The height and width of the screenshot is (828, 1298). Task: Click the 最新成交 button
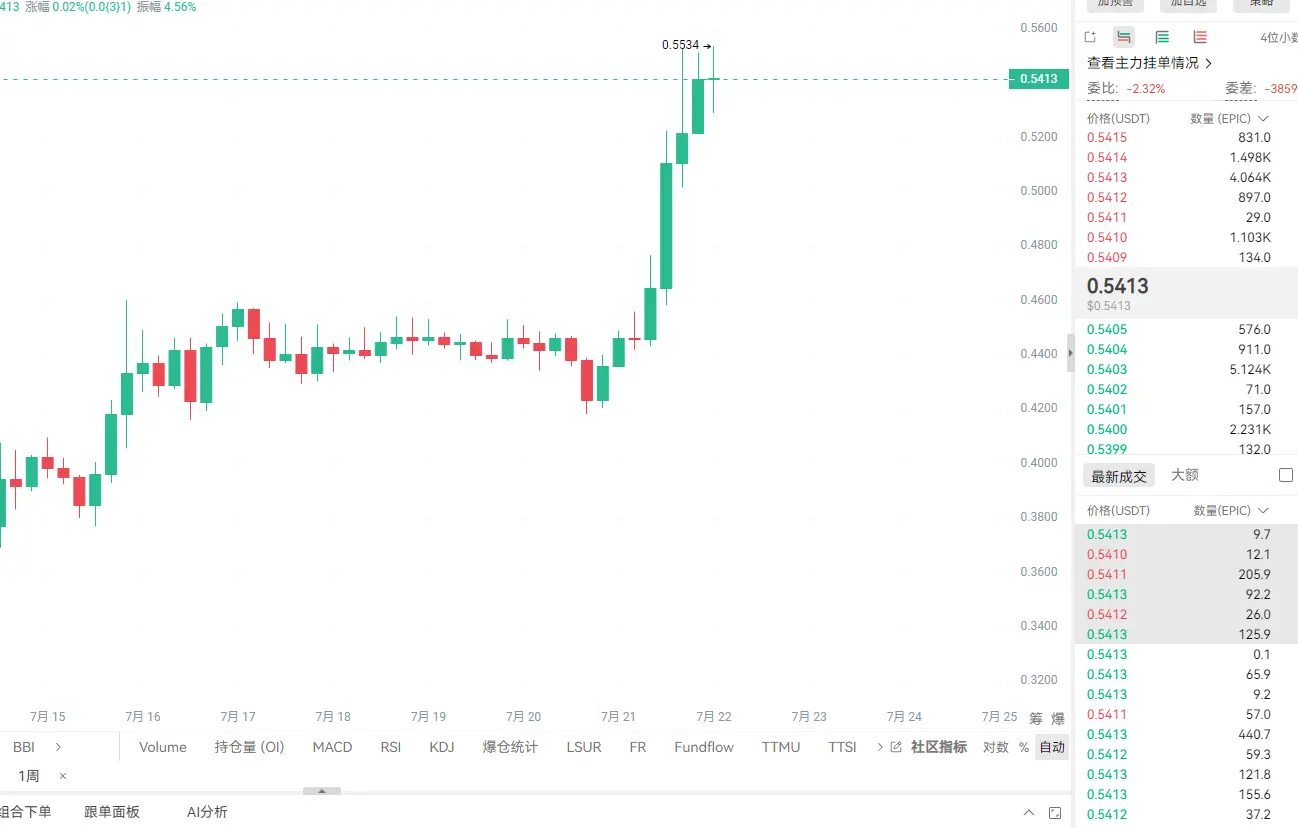point(1119,476)
